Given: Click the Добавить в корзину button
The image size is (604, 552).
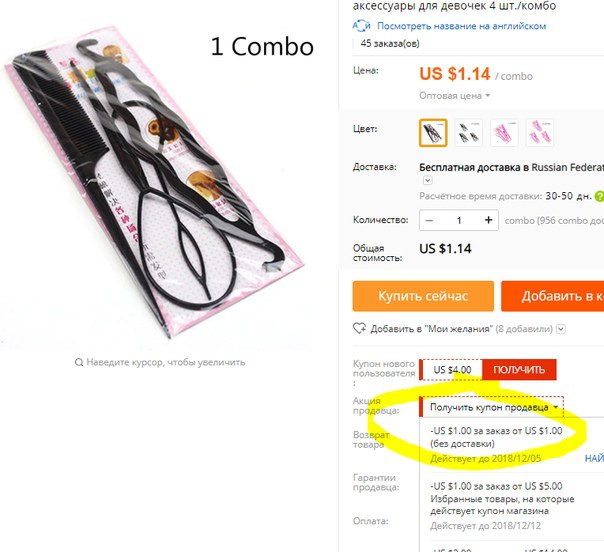Looking at the screenshot, I should (x=552, y=296).
